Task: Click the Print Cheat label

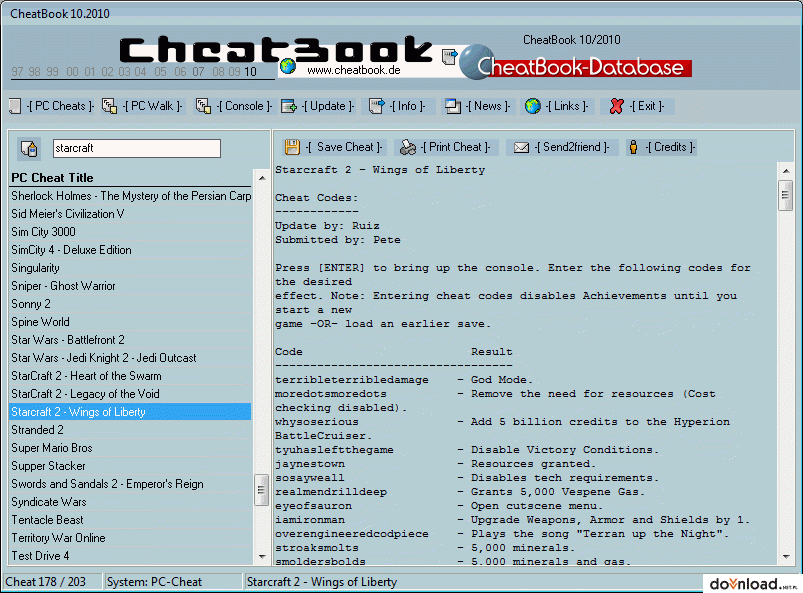Action: 455,147
